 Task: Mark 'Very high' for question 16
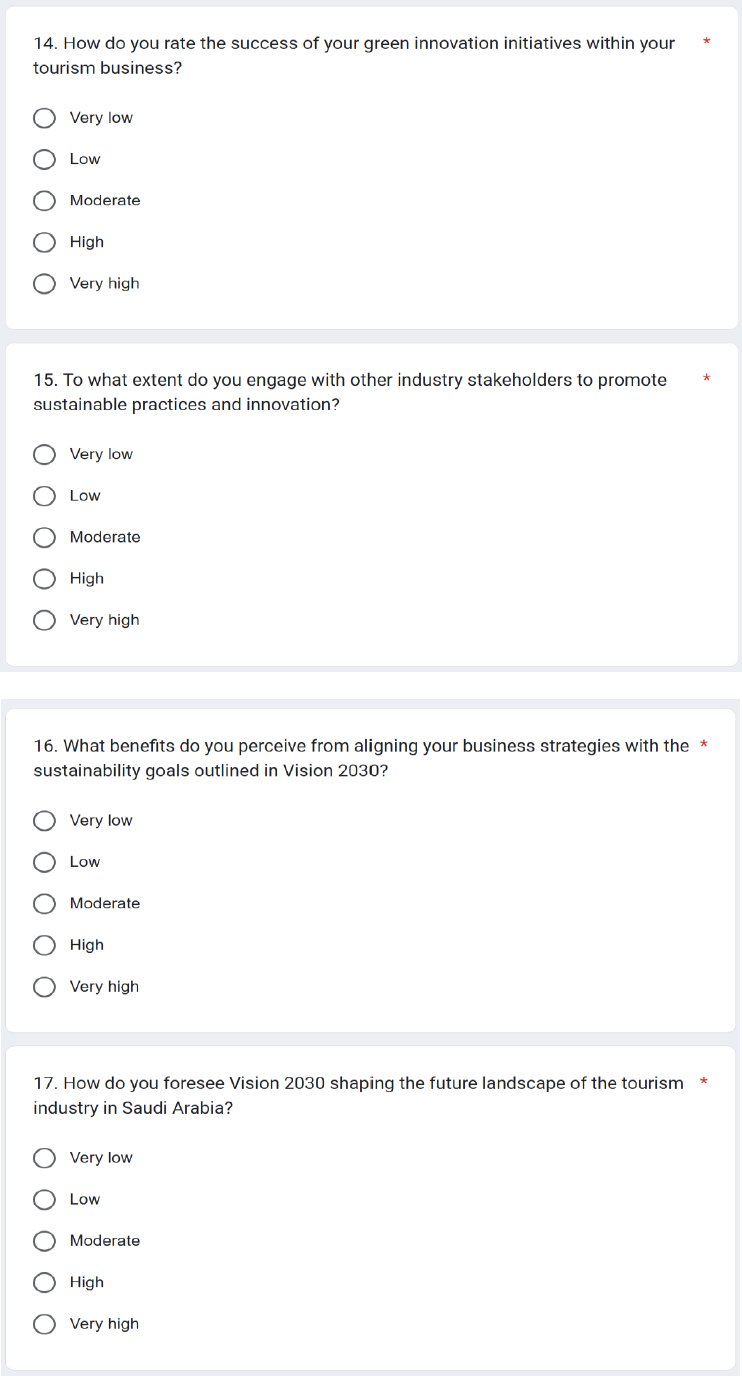[x=44, y=987]
